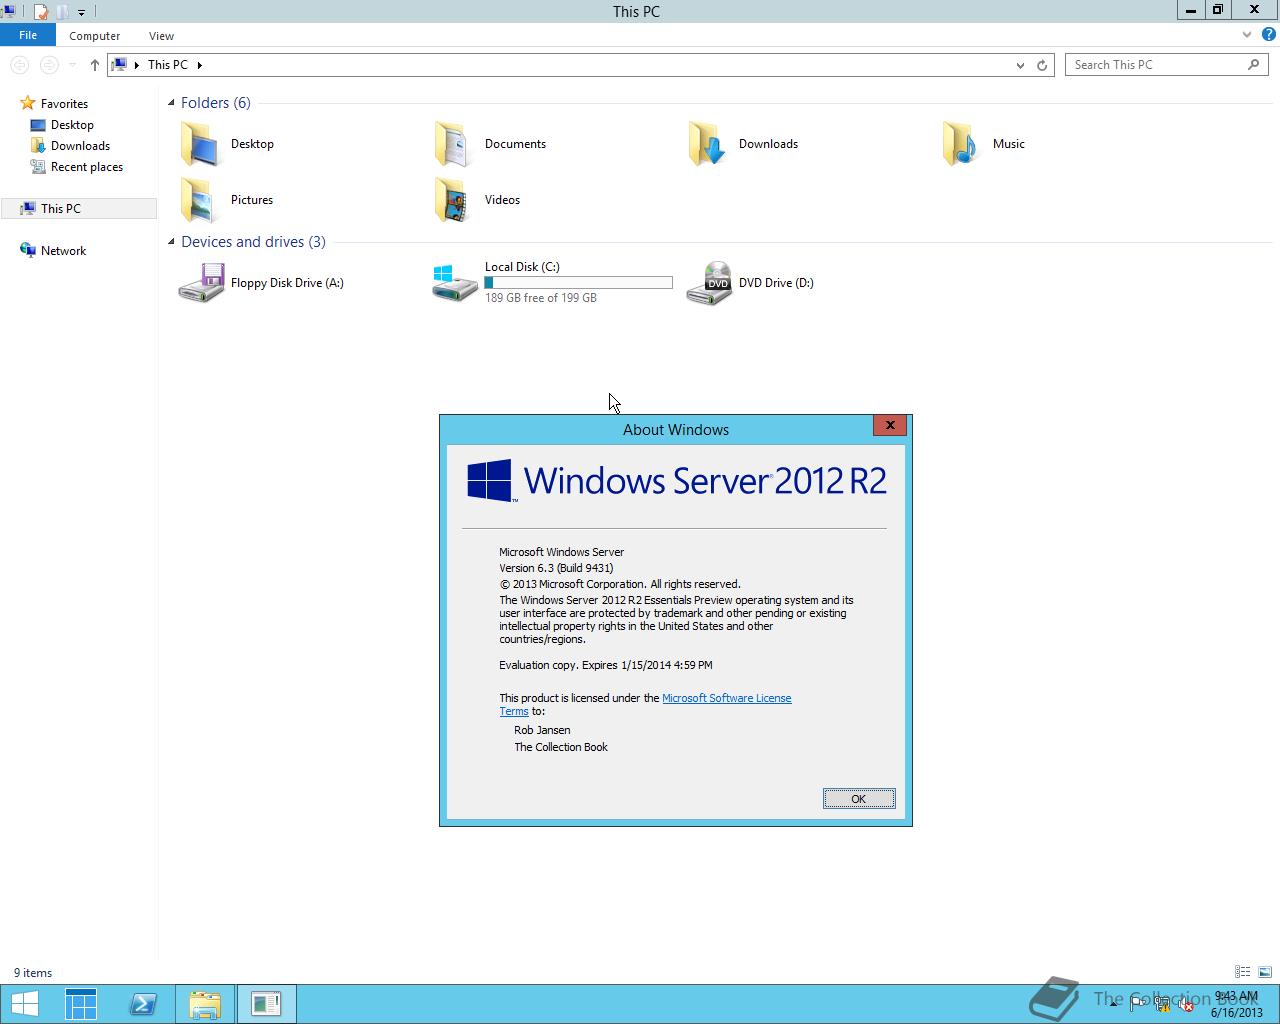Image resolution: width=1280 pixels, height=1024 pixels.
Task: Select the Desktop folder icon
Action: coord(200,144)
